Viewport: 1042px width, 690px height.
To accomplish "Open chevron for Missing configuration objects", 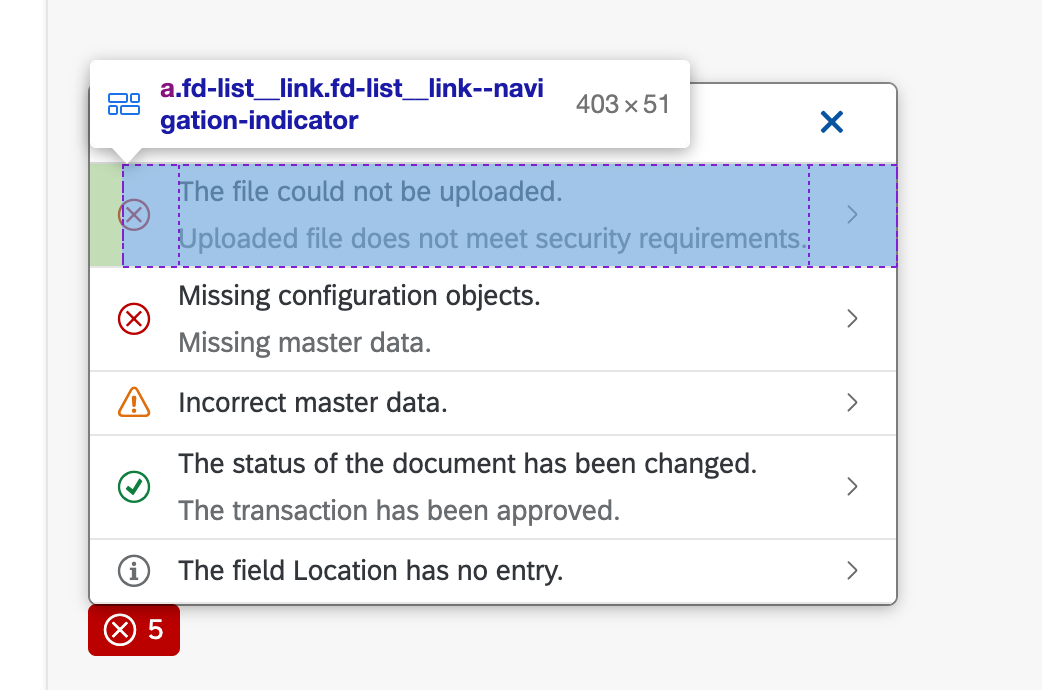I will pyautogui.click(x=852, y=319).
